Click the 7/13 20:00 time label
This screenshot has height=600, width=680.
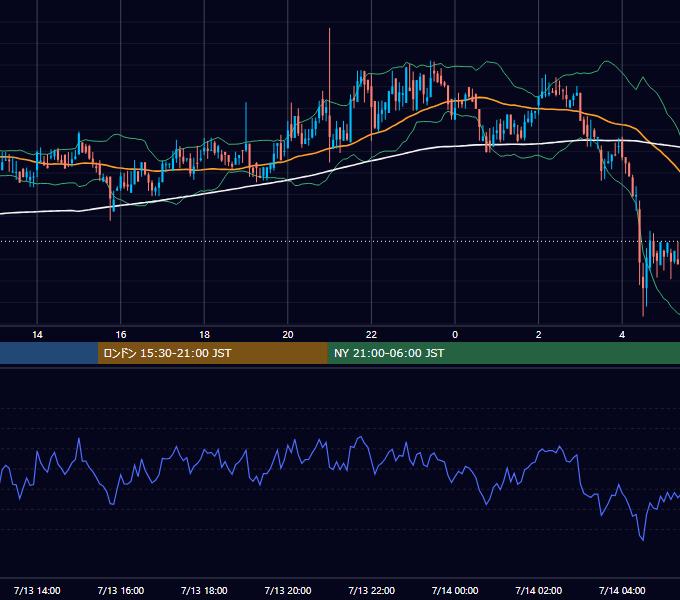288,590
